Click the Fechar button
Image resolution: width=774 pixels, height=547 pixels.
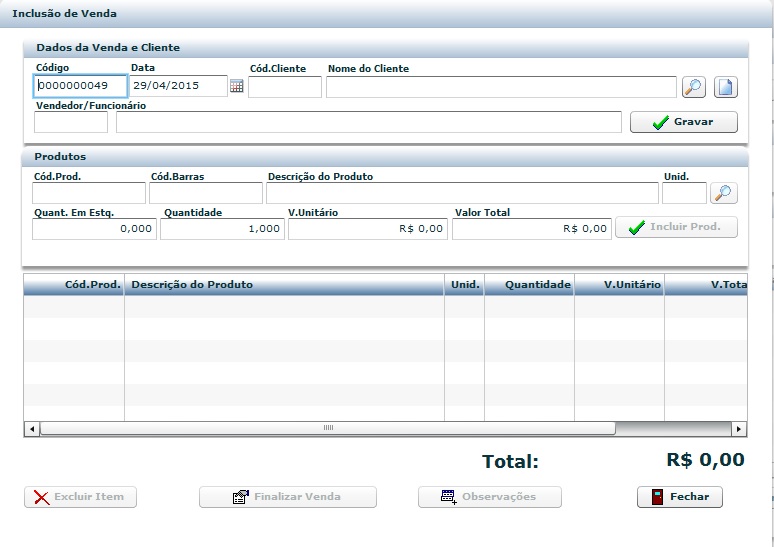click(679, 497)
